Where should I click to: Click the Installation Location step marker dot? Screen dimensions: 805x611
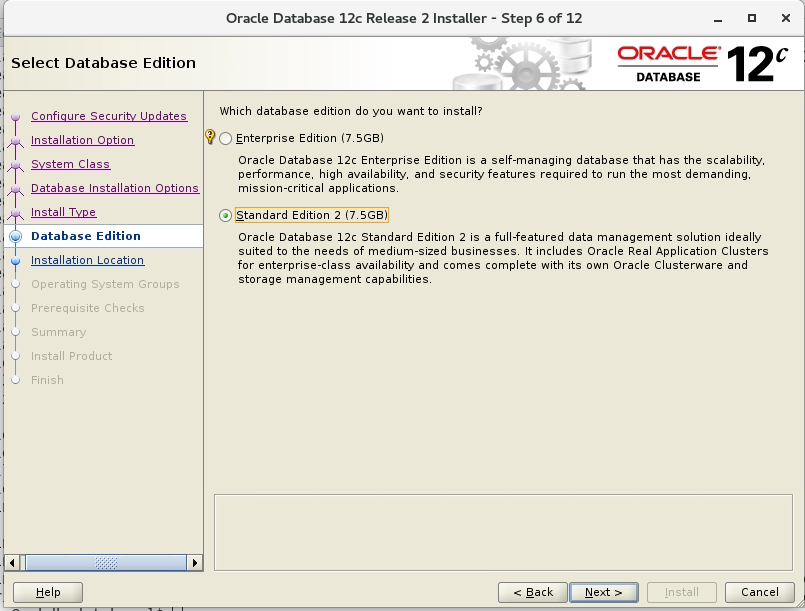(x=16, y=260)
